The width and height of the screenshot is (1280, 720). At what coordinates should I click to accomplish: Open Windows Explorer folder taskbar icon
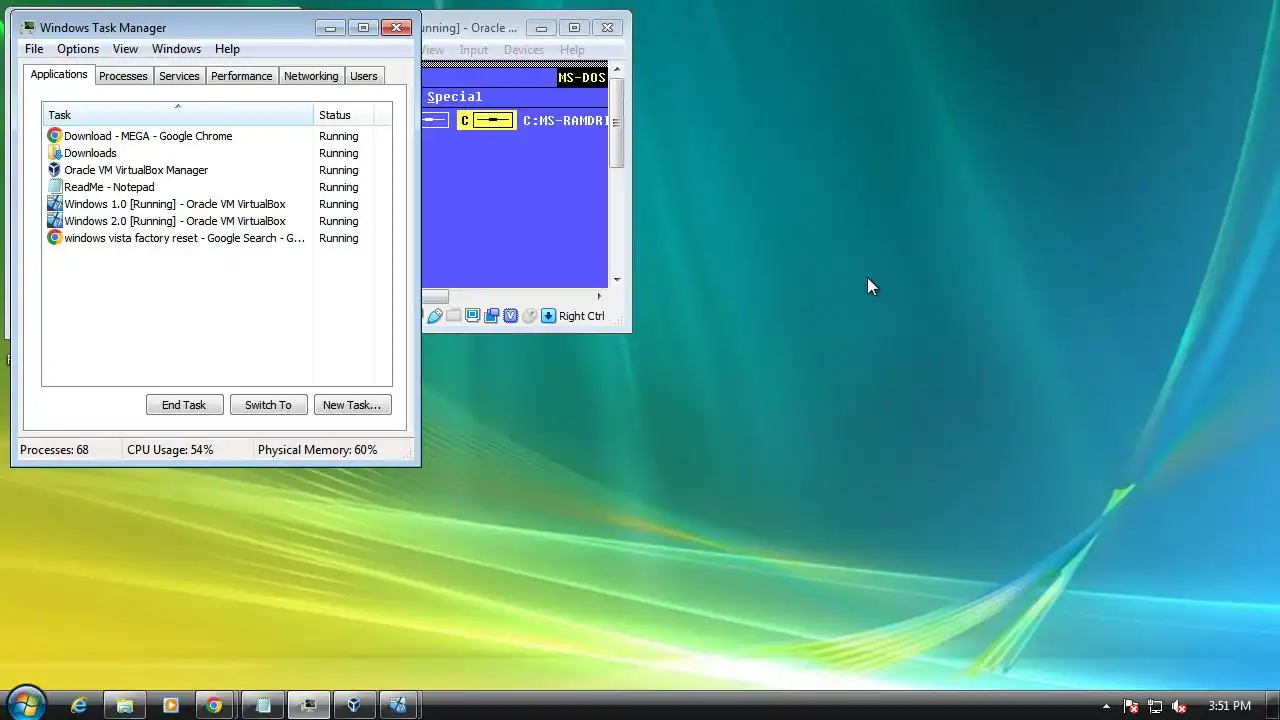click(125, 705)
